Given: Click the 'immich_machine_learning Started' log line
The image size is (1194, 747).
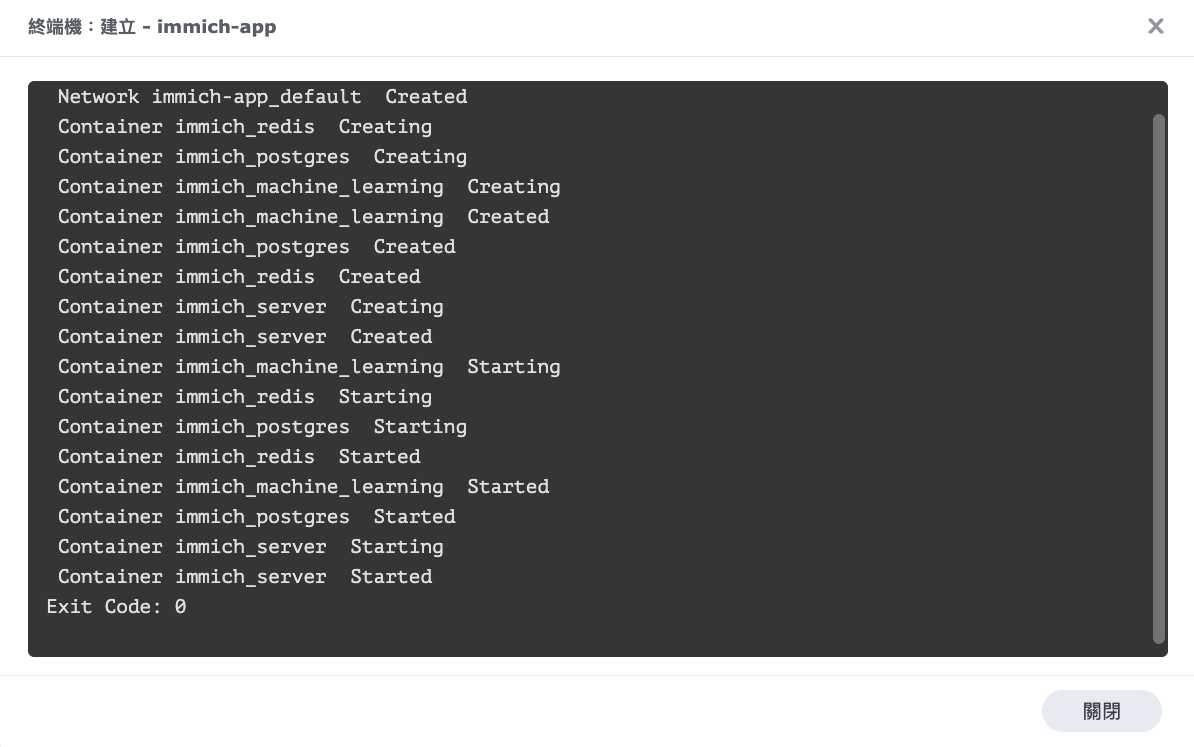Looking at the screenshot, I should click(x=303, y=487).
